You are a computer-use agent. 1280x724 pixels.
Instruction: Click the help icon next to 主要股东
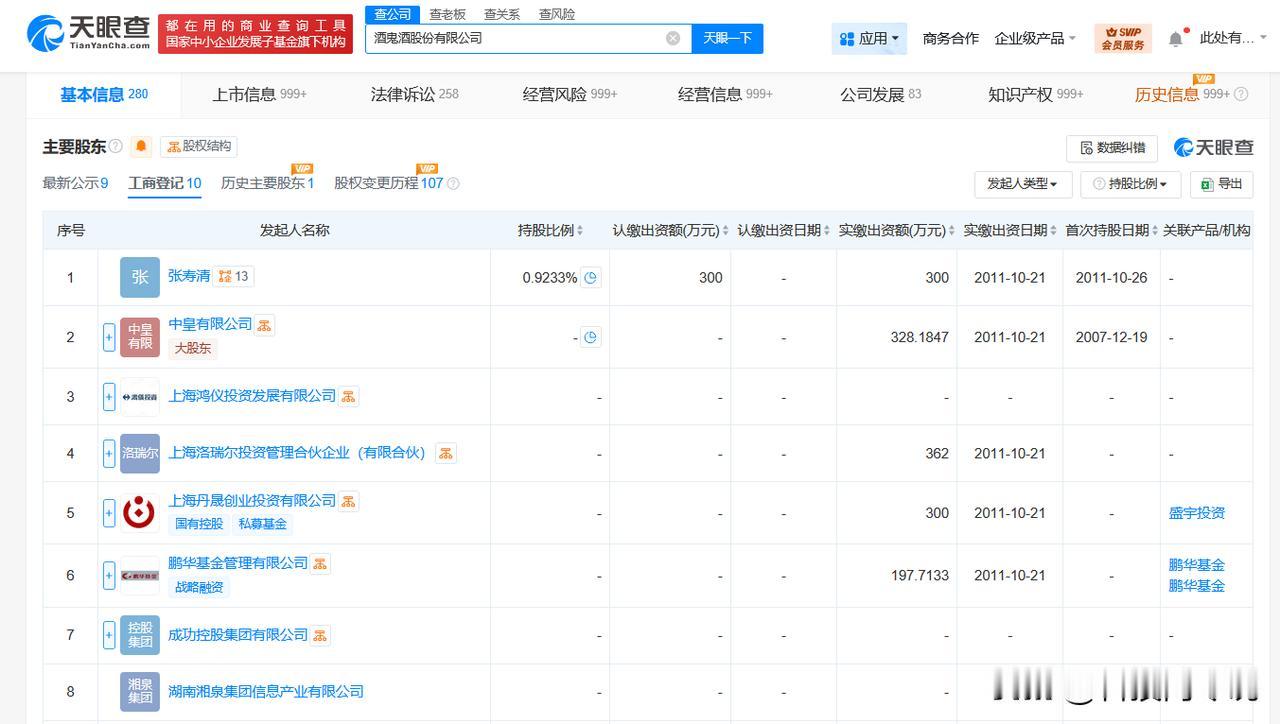tap(116, 147)
